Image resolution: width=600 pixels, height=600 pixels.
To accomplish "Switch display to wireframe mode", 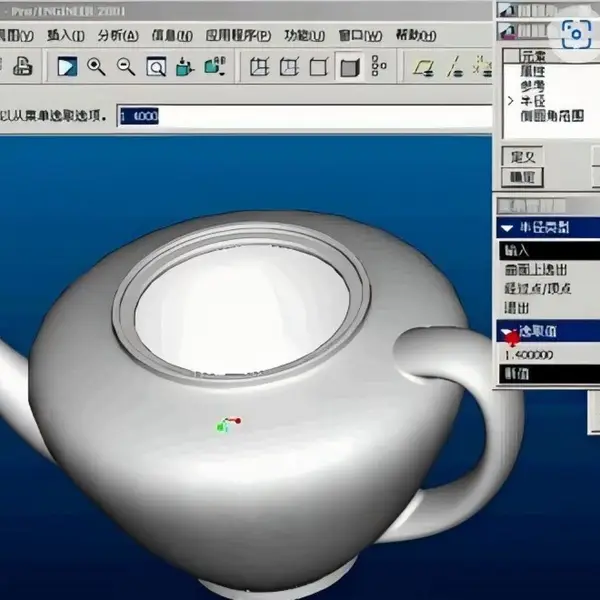I will [259, 67].
